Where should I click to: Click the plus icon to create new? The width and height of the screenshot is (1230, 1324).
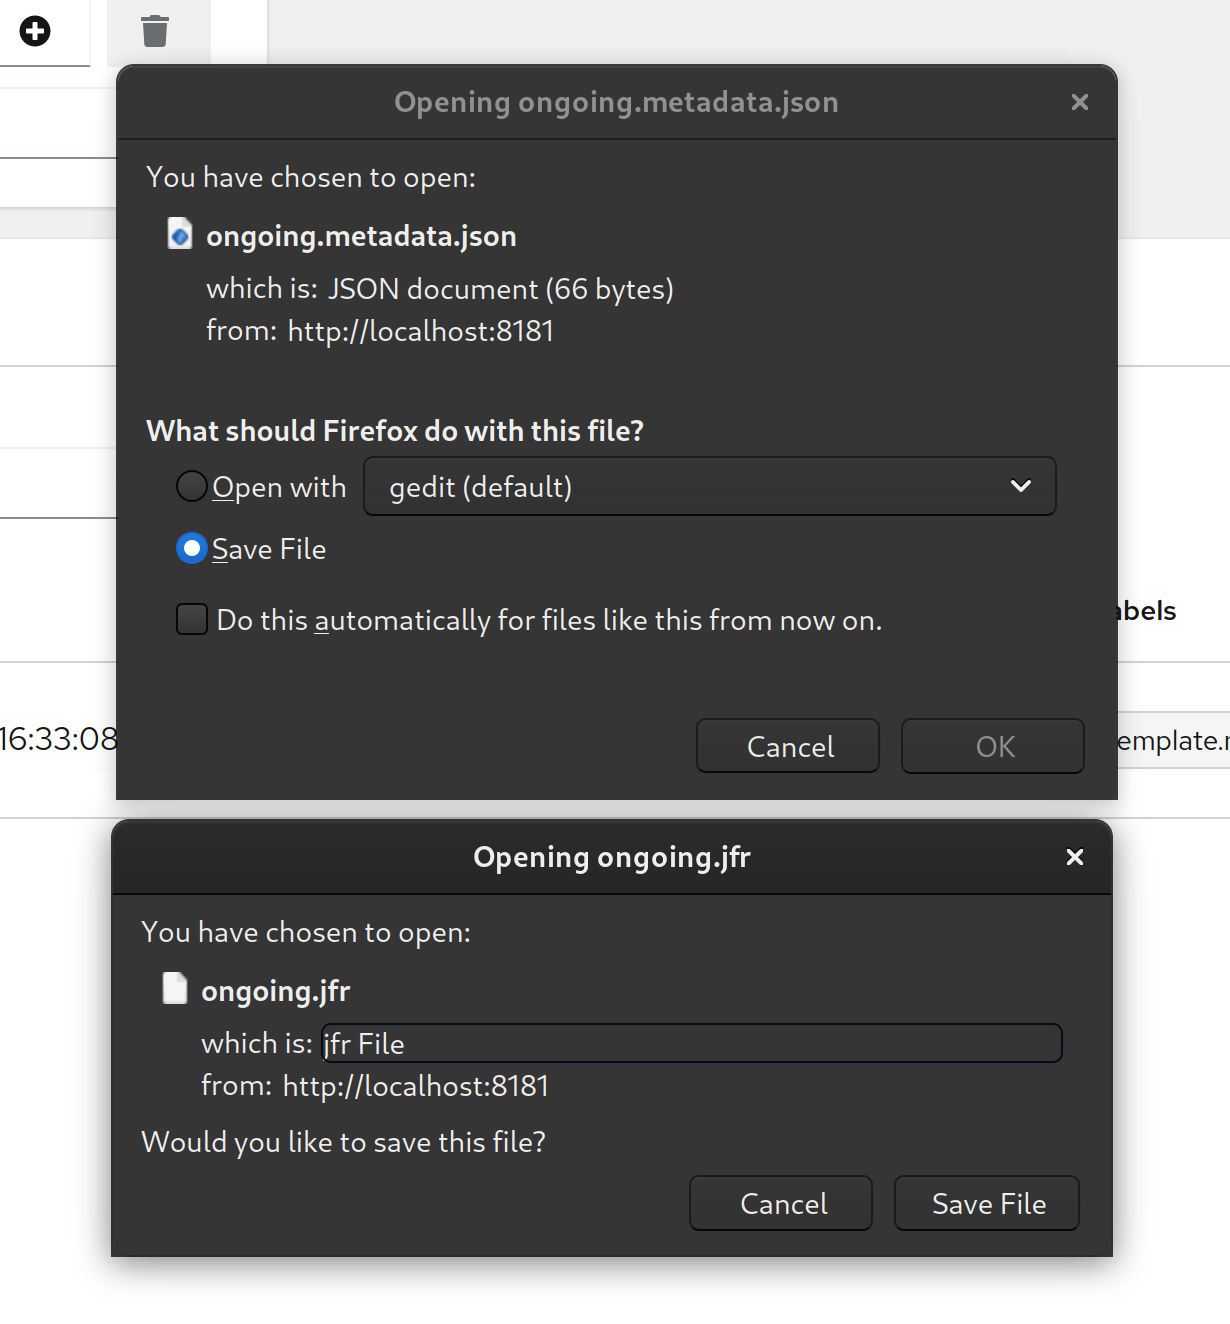pos(35,31)
